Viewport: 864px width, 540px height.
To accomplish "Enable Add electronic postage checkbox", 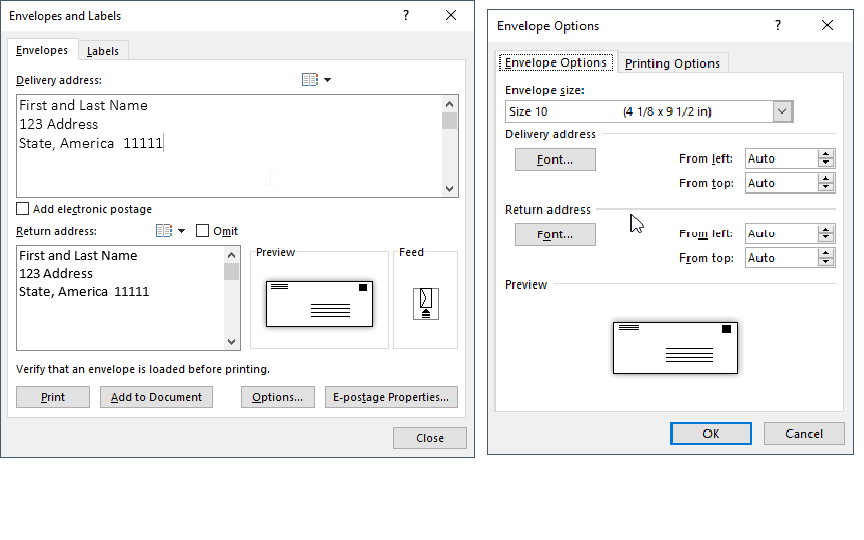I will tap(22, 210).
